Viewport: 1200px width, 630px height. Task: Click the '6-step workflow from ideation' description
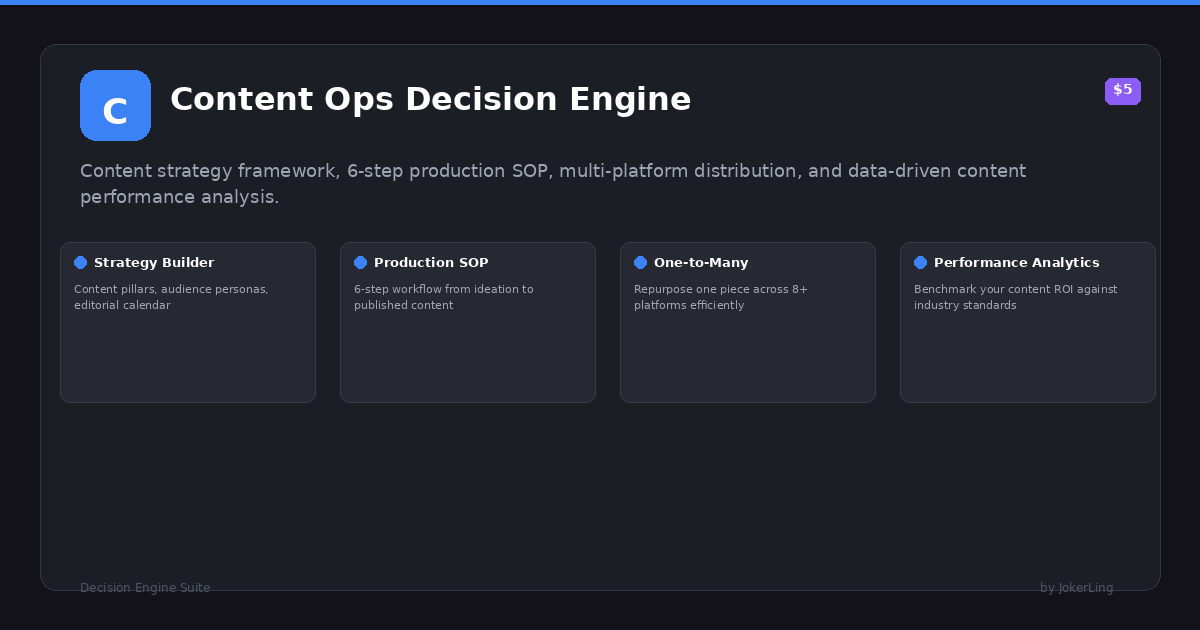pyautogui.click(x=444, y=297)
